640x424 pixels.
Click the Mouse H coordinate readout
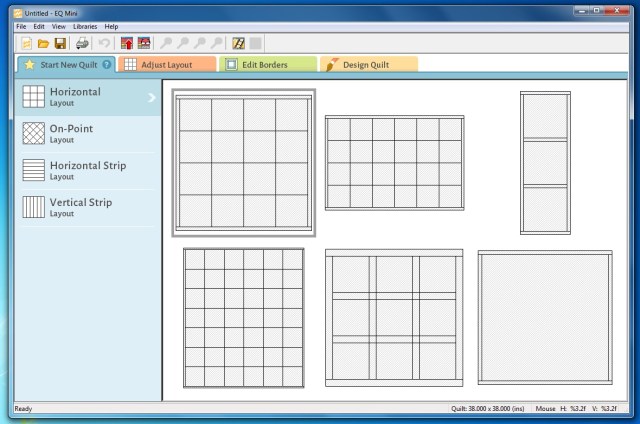(x=573, y=408)
